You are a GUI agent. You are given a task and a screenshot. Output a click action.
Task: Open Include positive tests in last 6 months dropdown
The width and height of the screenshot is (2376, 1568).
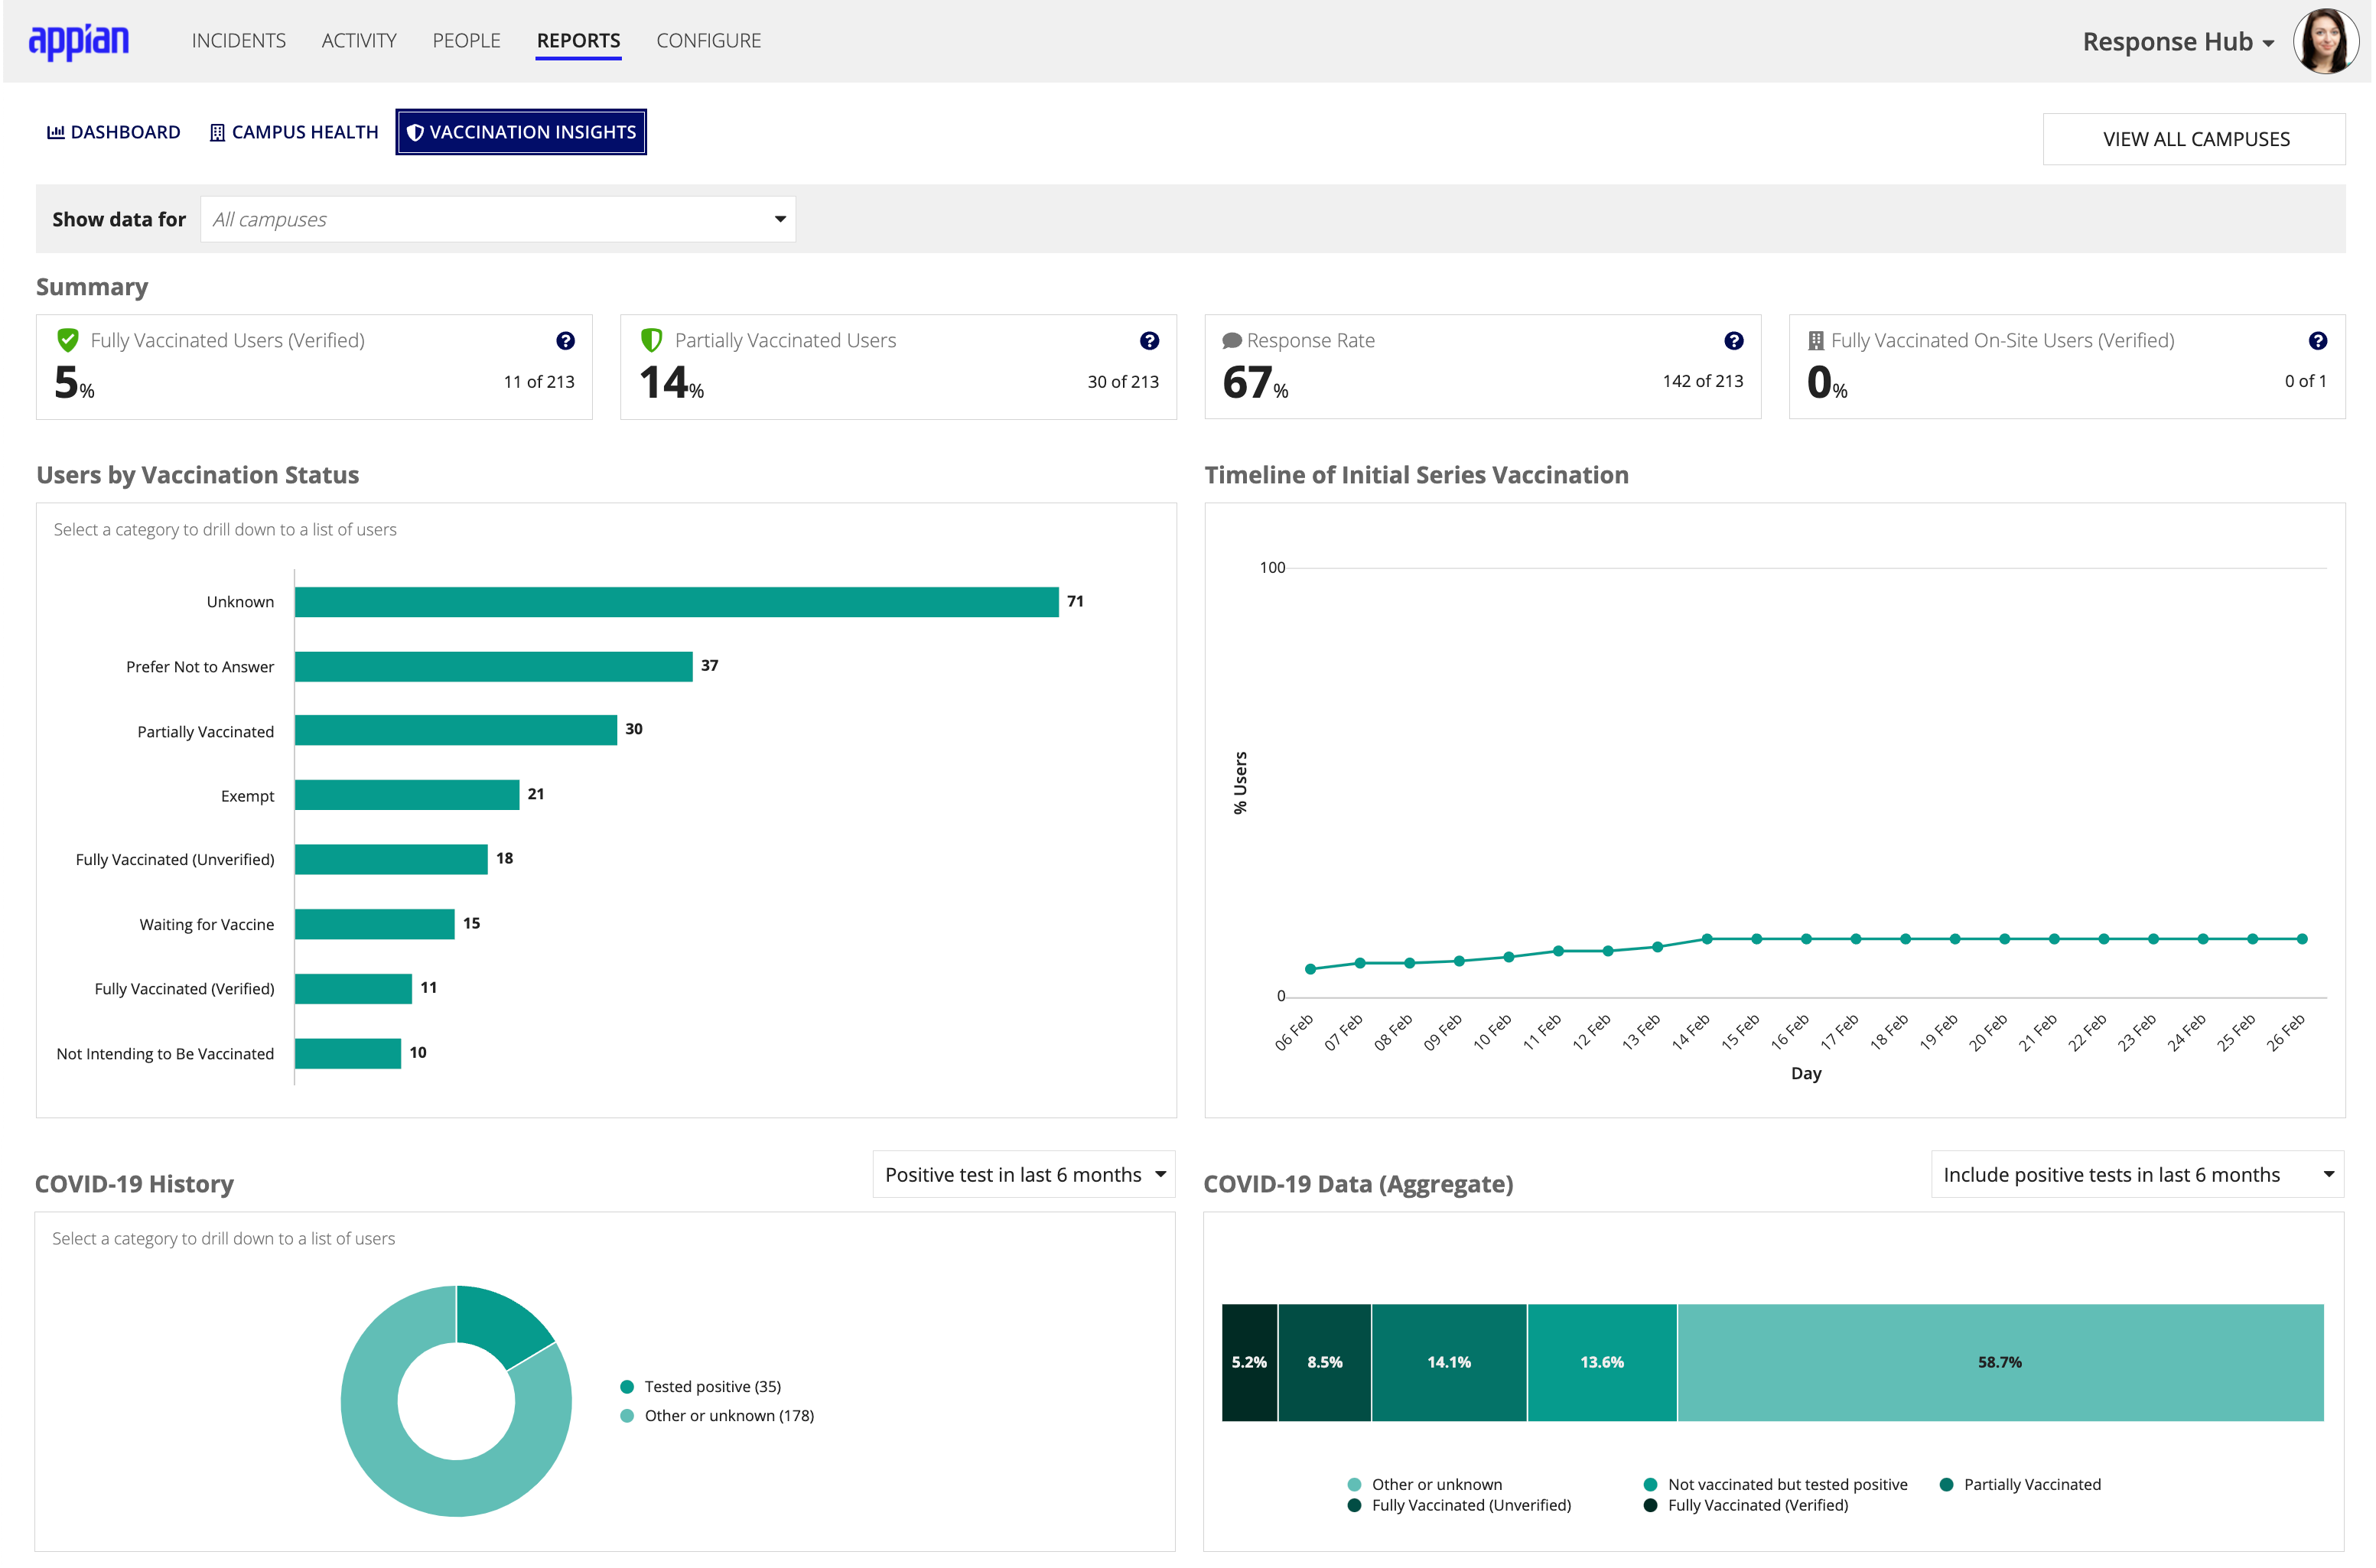(x=2137, y=1174)
